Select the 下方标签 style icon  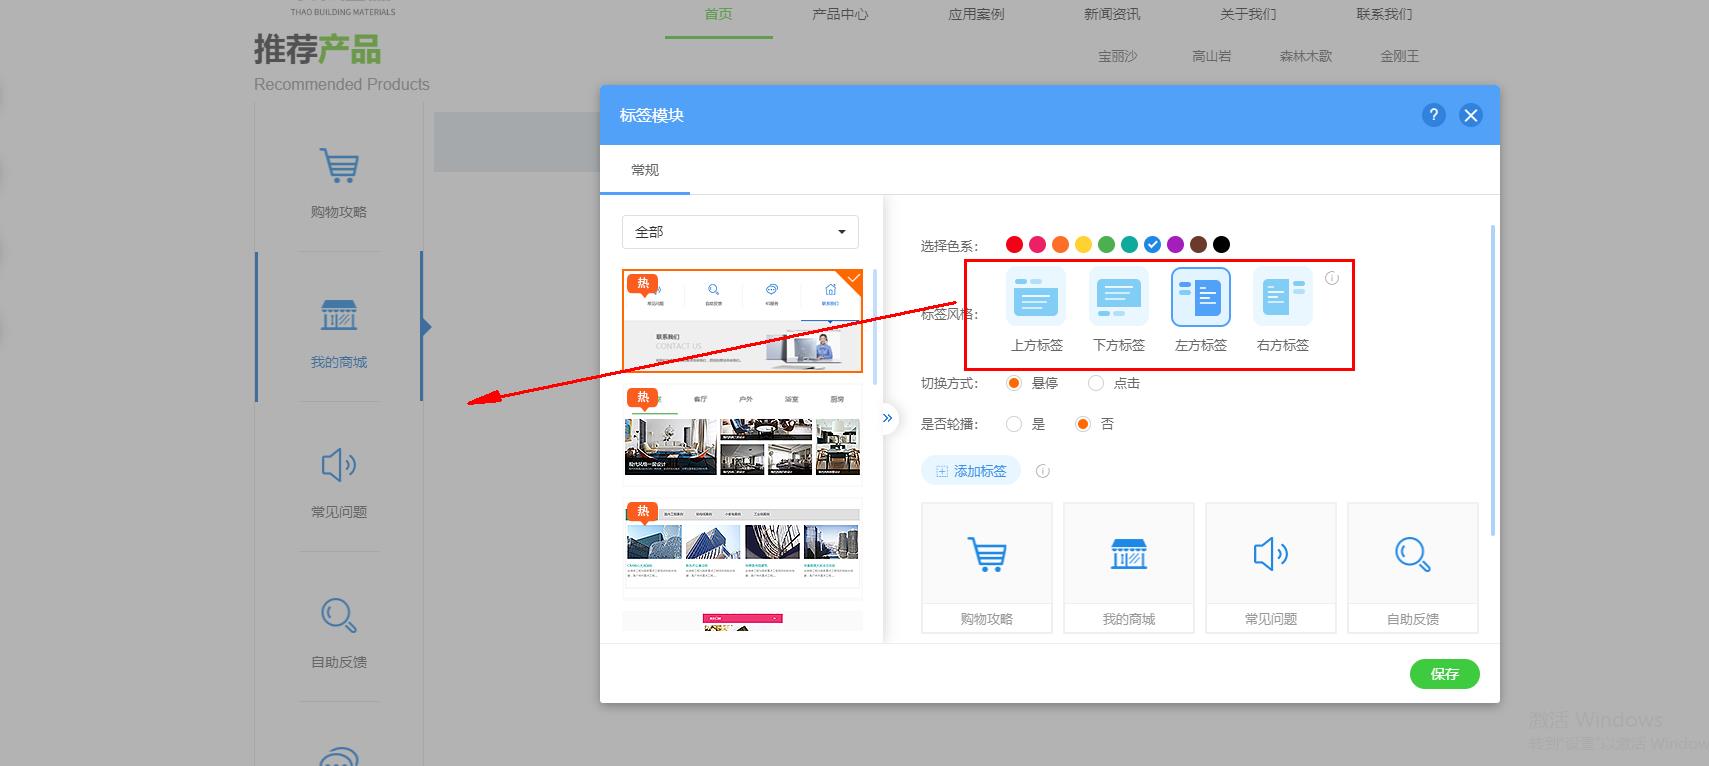[1118, 297]
